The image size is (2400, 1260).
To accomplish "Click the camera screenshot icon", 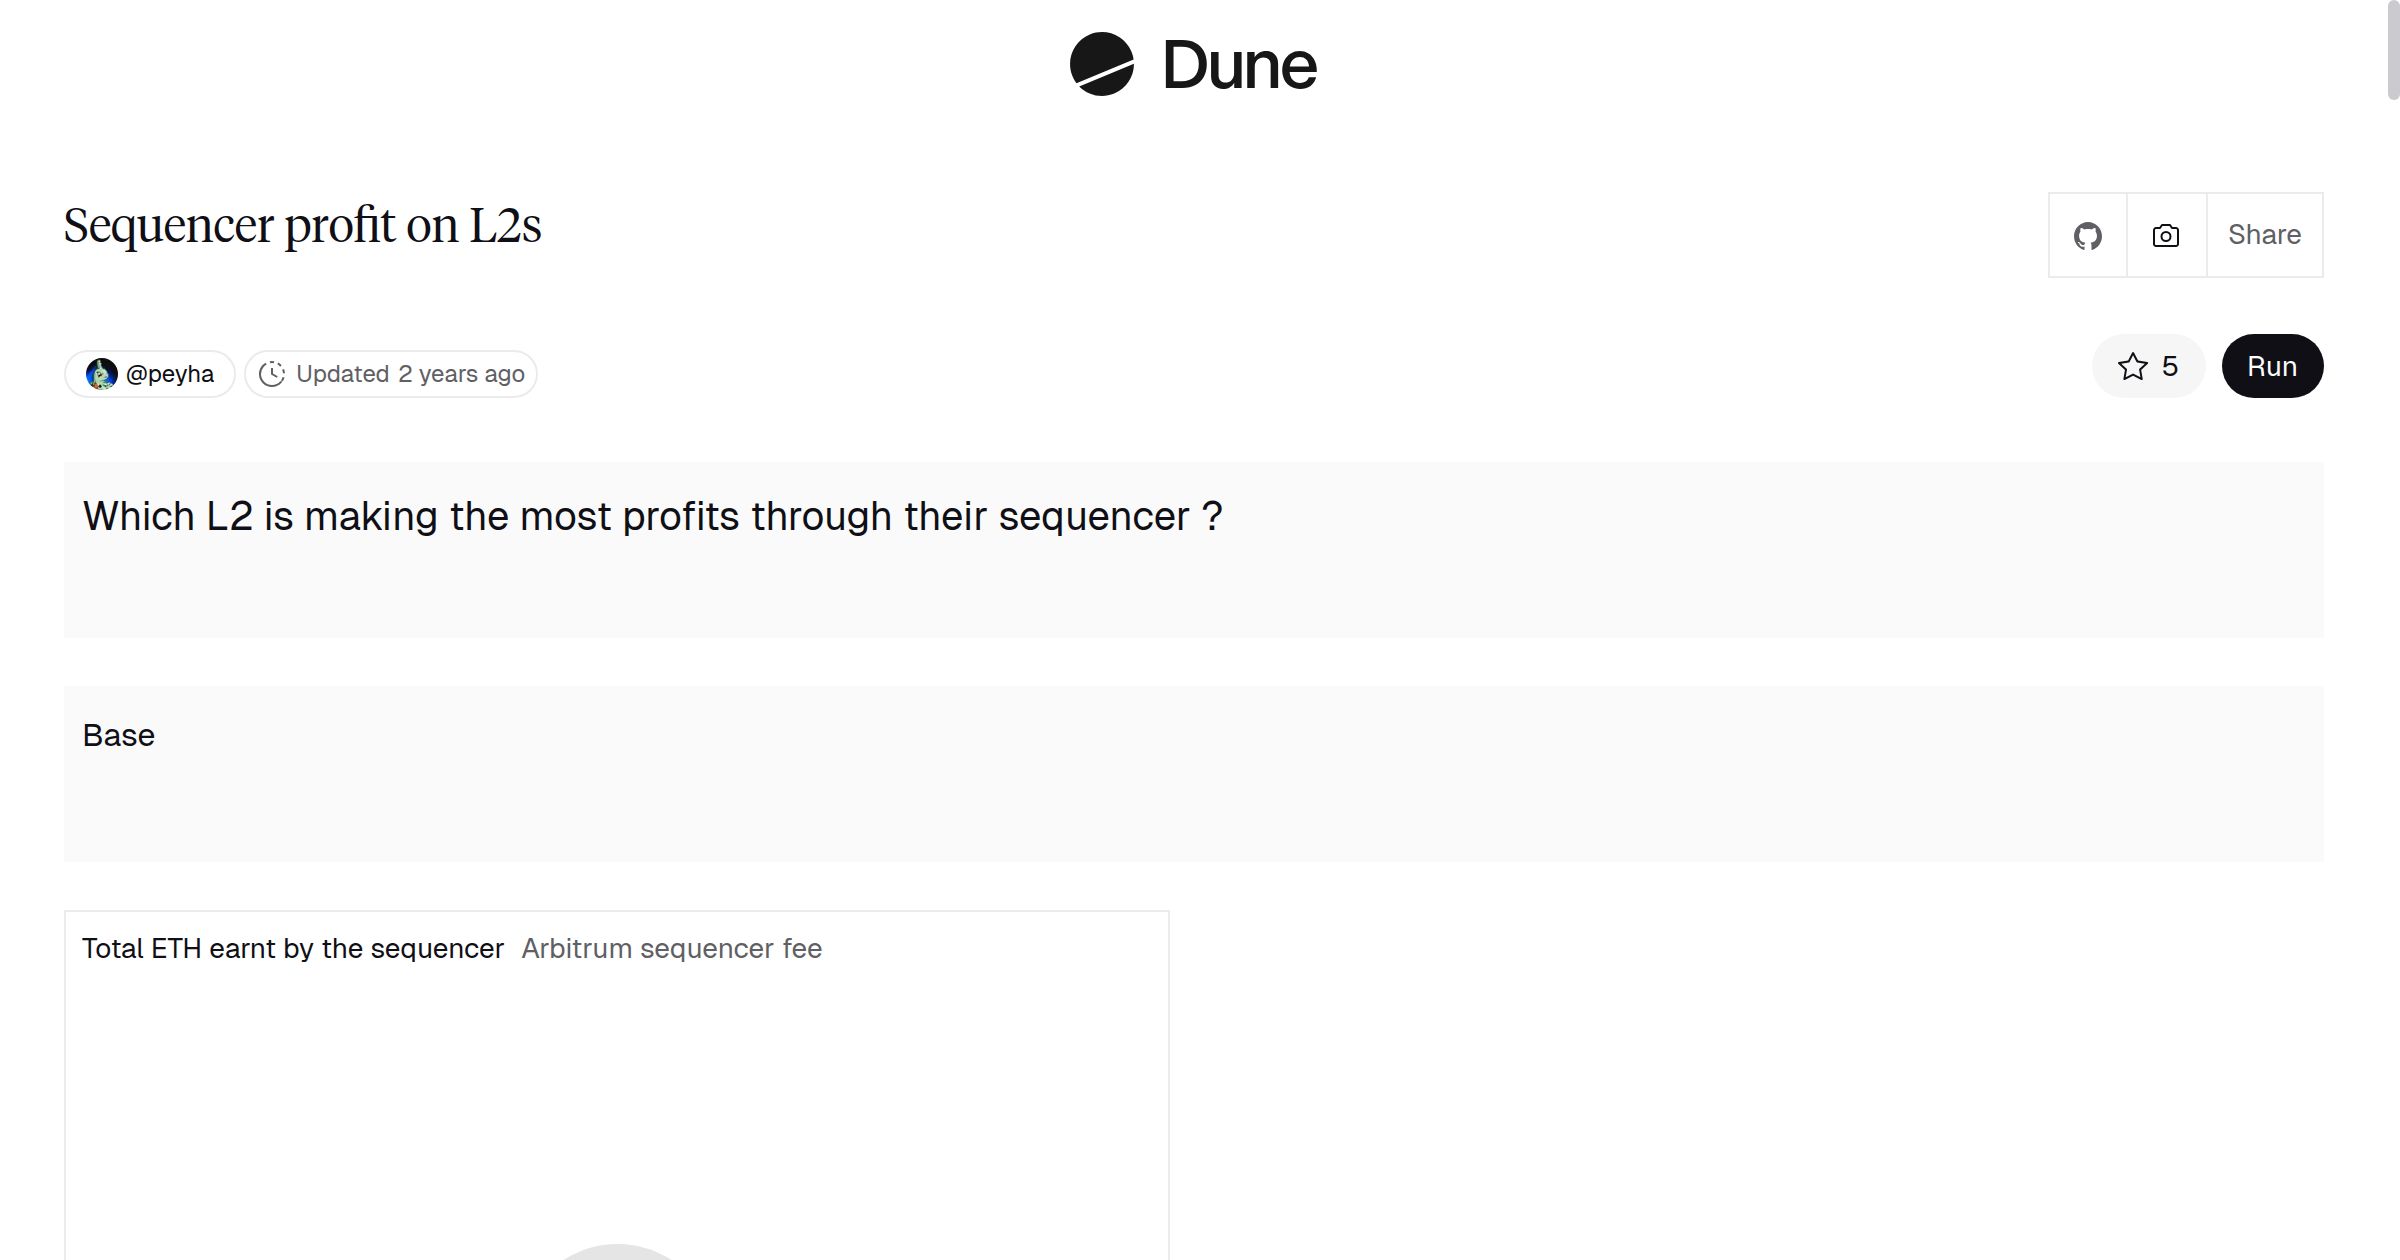I will [2166, 236].
